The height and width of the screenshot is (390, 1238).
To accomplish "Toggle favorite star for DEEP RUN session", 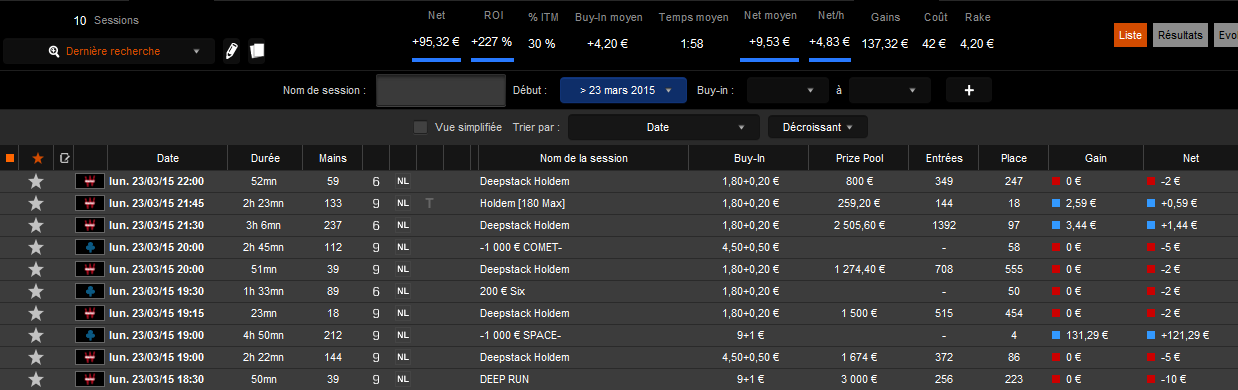I will click(36, 379).
